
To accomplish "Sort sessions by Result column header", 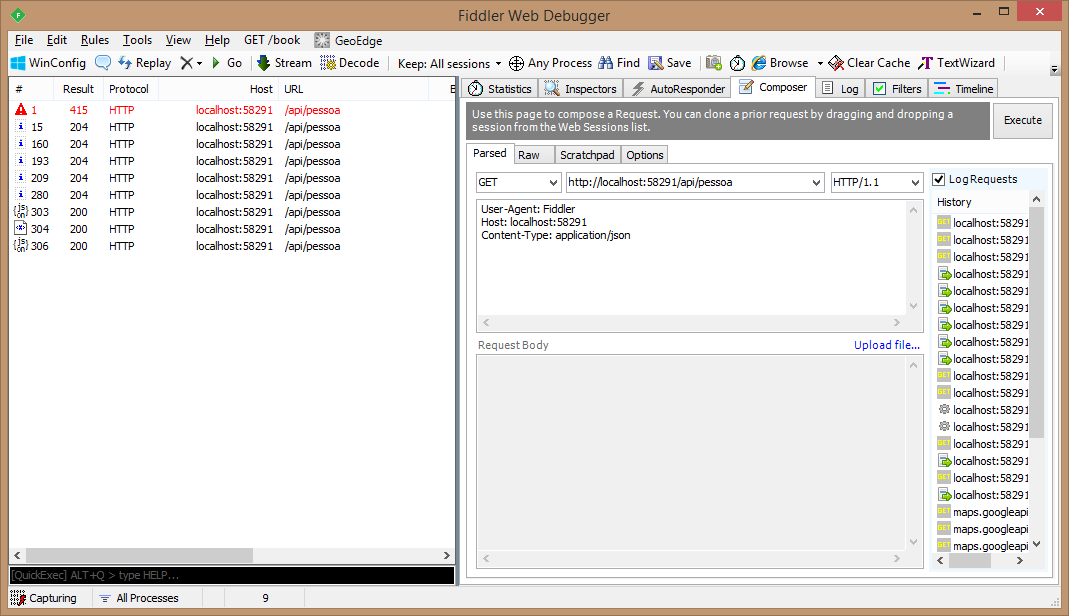I will coord(78,89).
